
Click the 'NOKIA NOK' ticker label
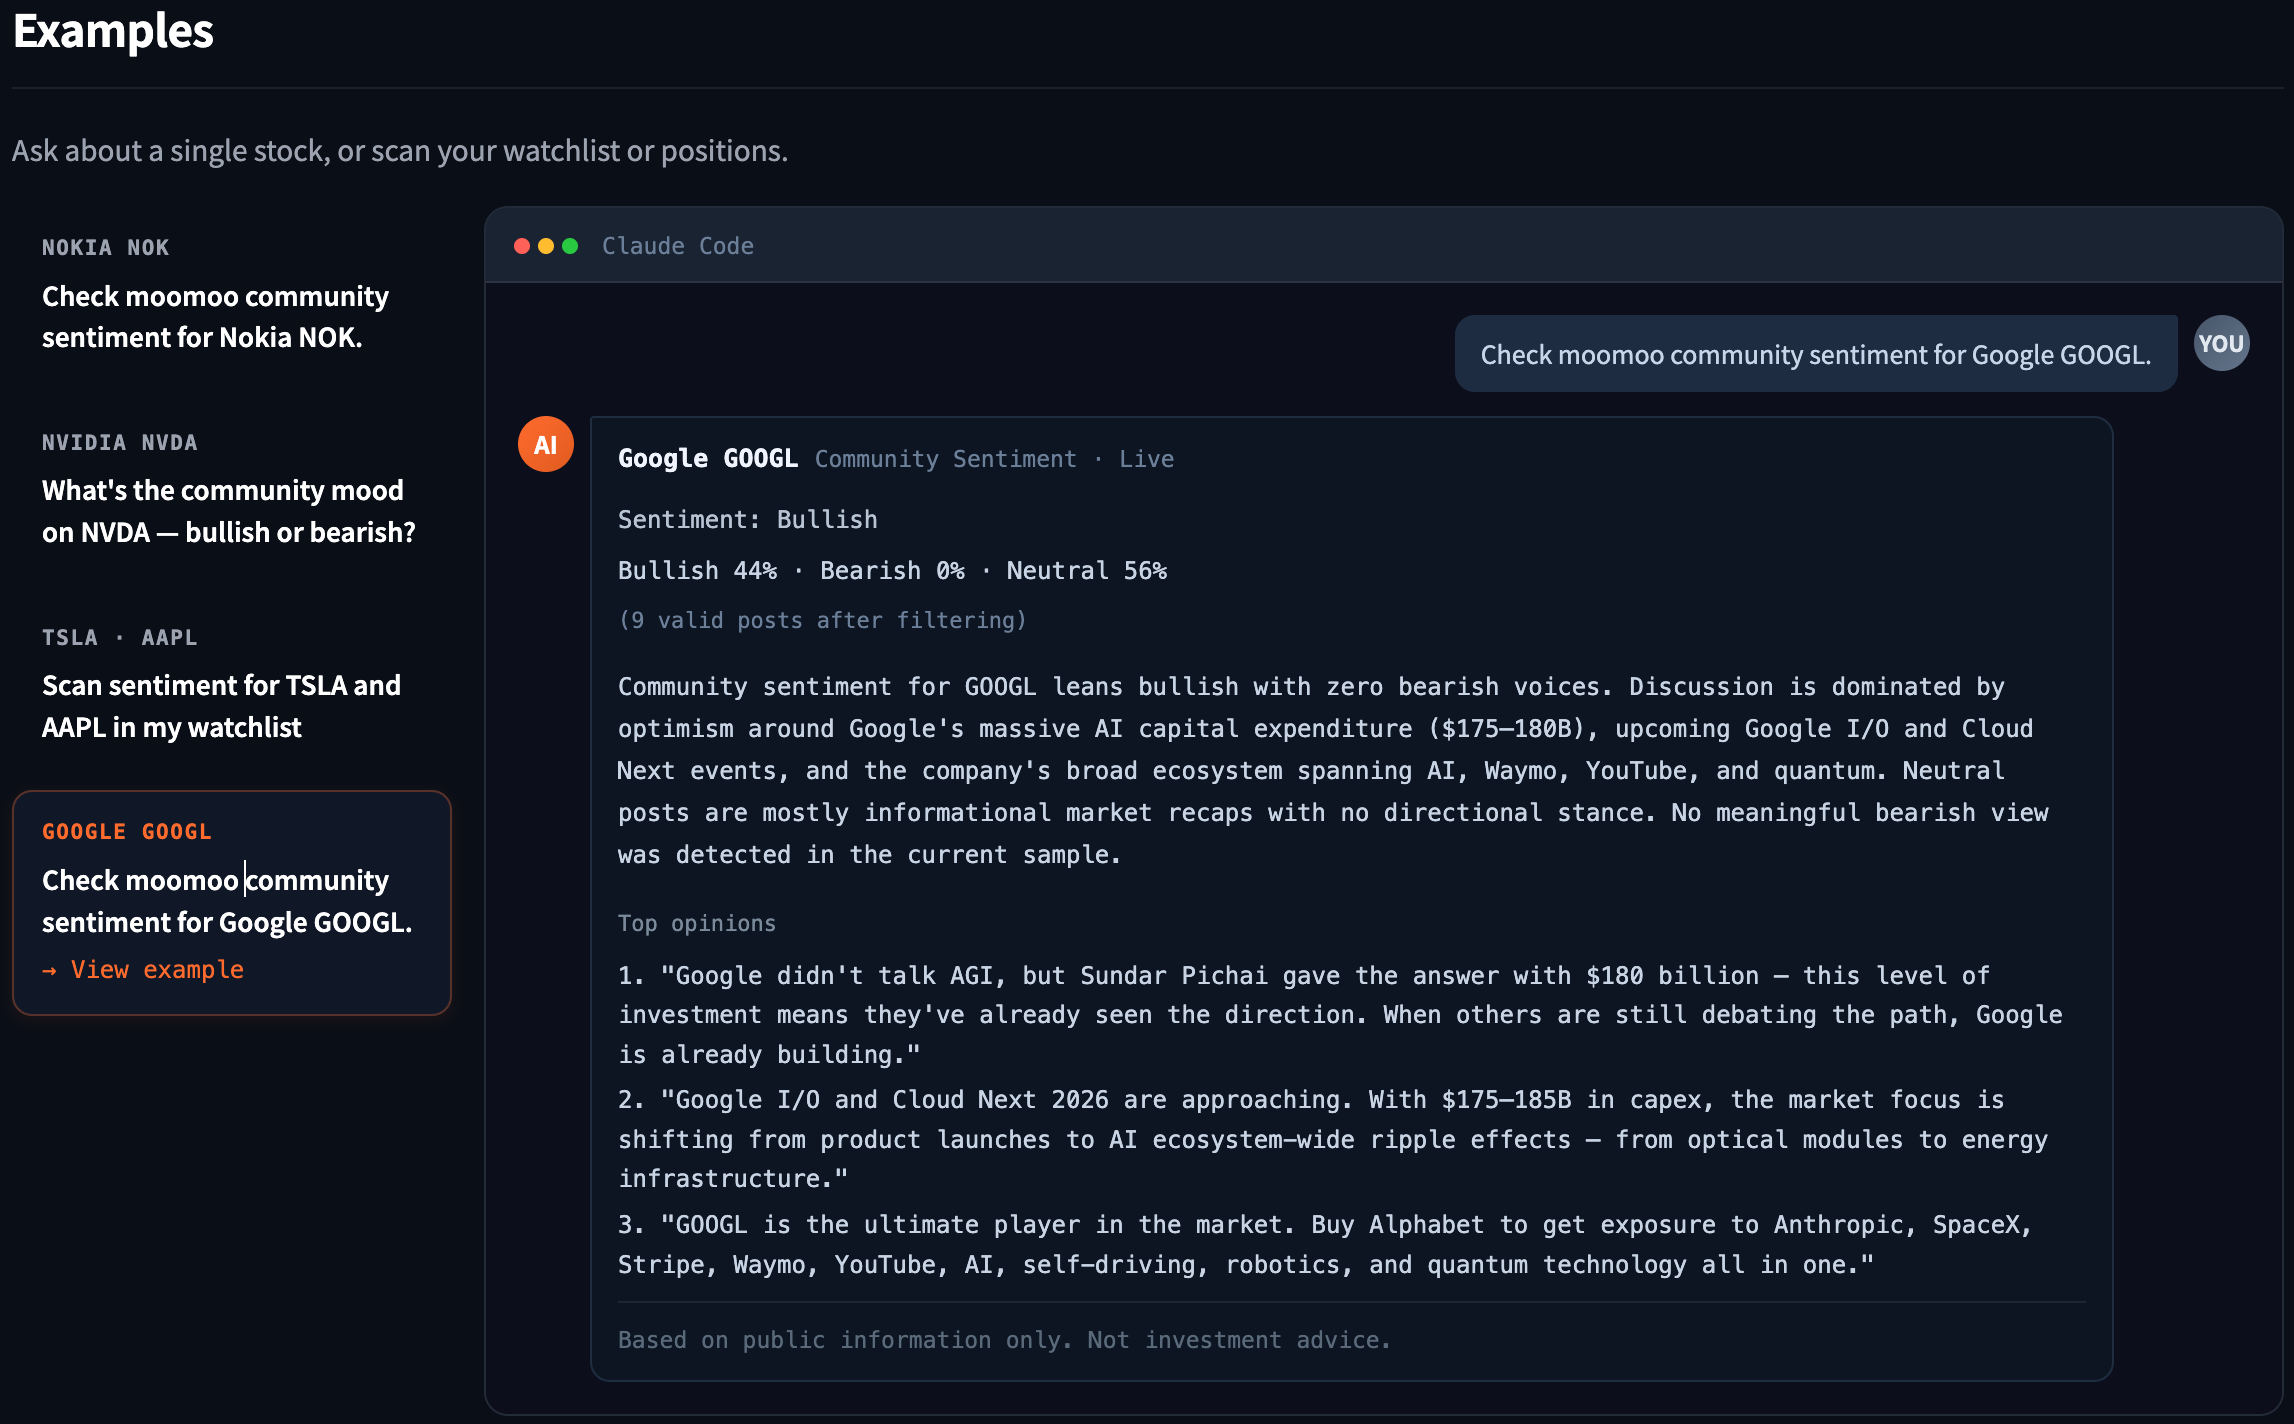click(x=106, y=248)
